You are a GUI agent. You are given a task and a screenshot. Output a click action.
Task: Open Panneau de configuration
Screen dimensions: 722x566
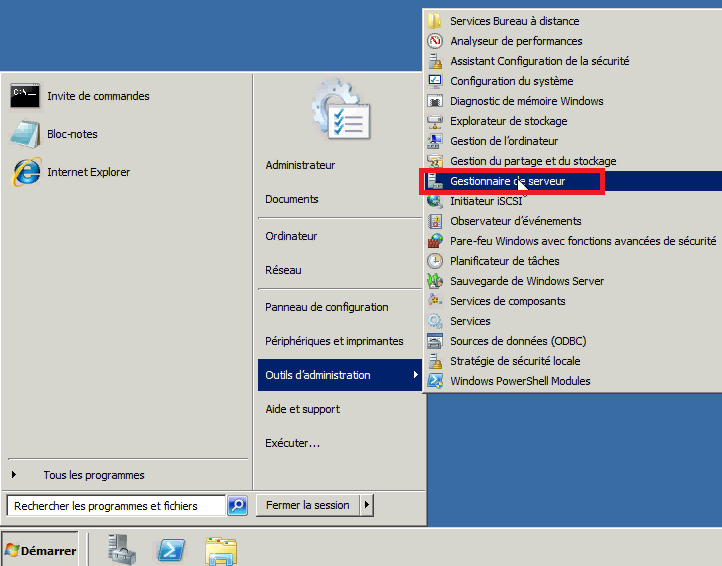[x=327, y=307]
